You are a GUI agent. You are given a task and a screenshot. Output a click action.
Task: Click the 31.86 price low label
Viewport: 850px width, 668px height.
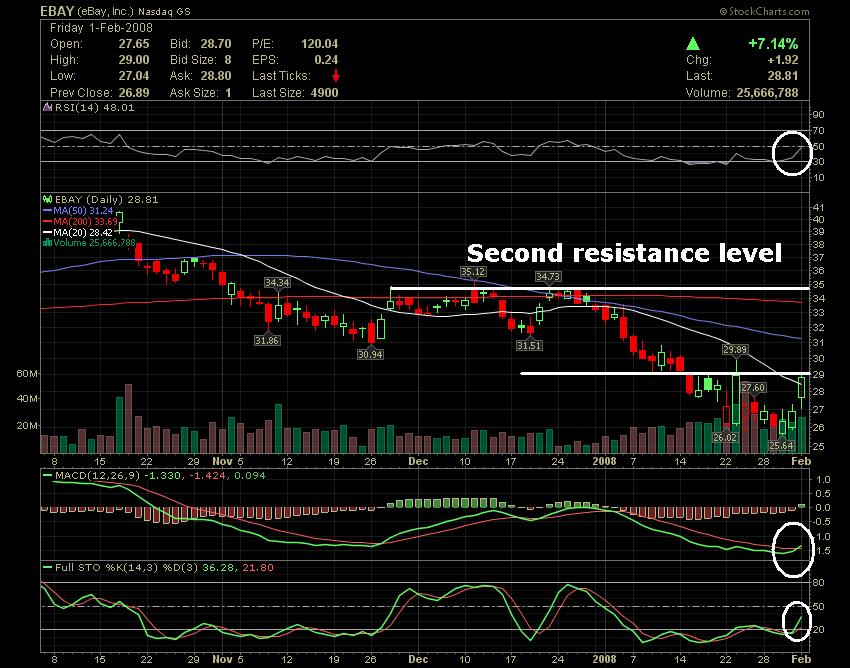point(267,341)
